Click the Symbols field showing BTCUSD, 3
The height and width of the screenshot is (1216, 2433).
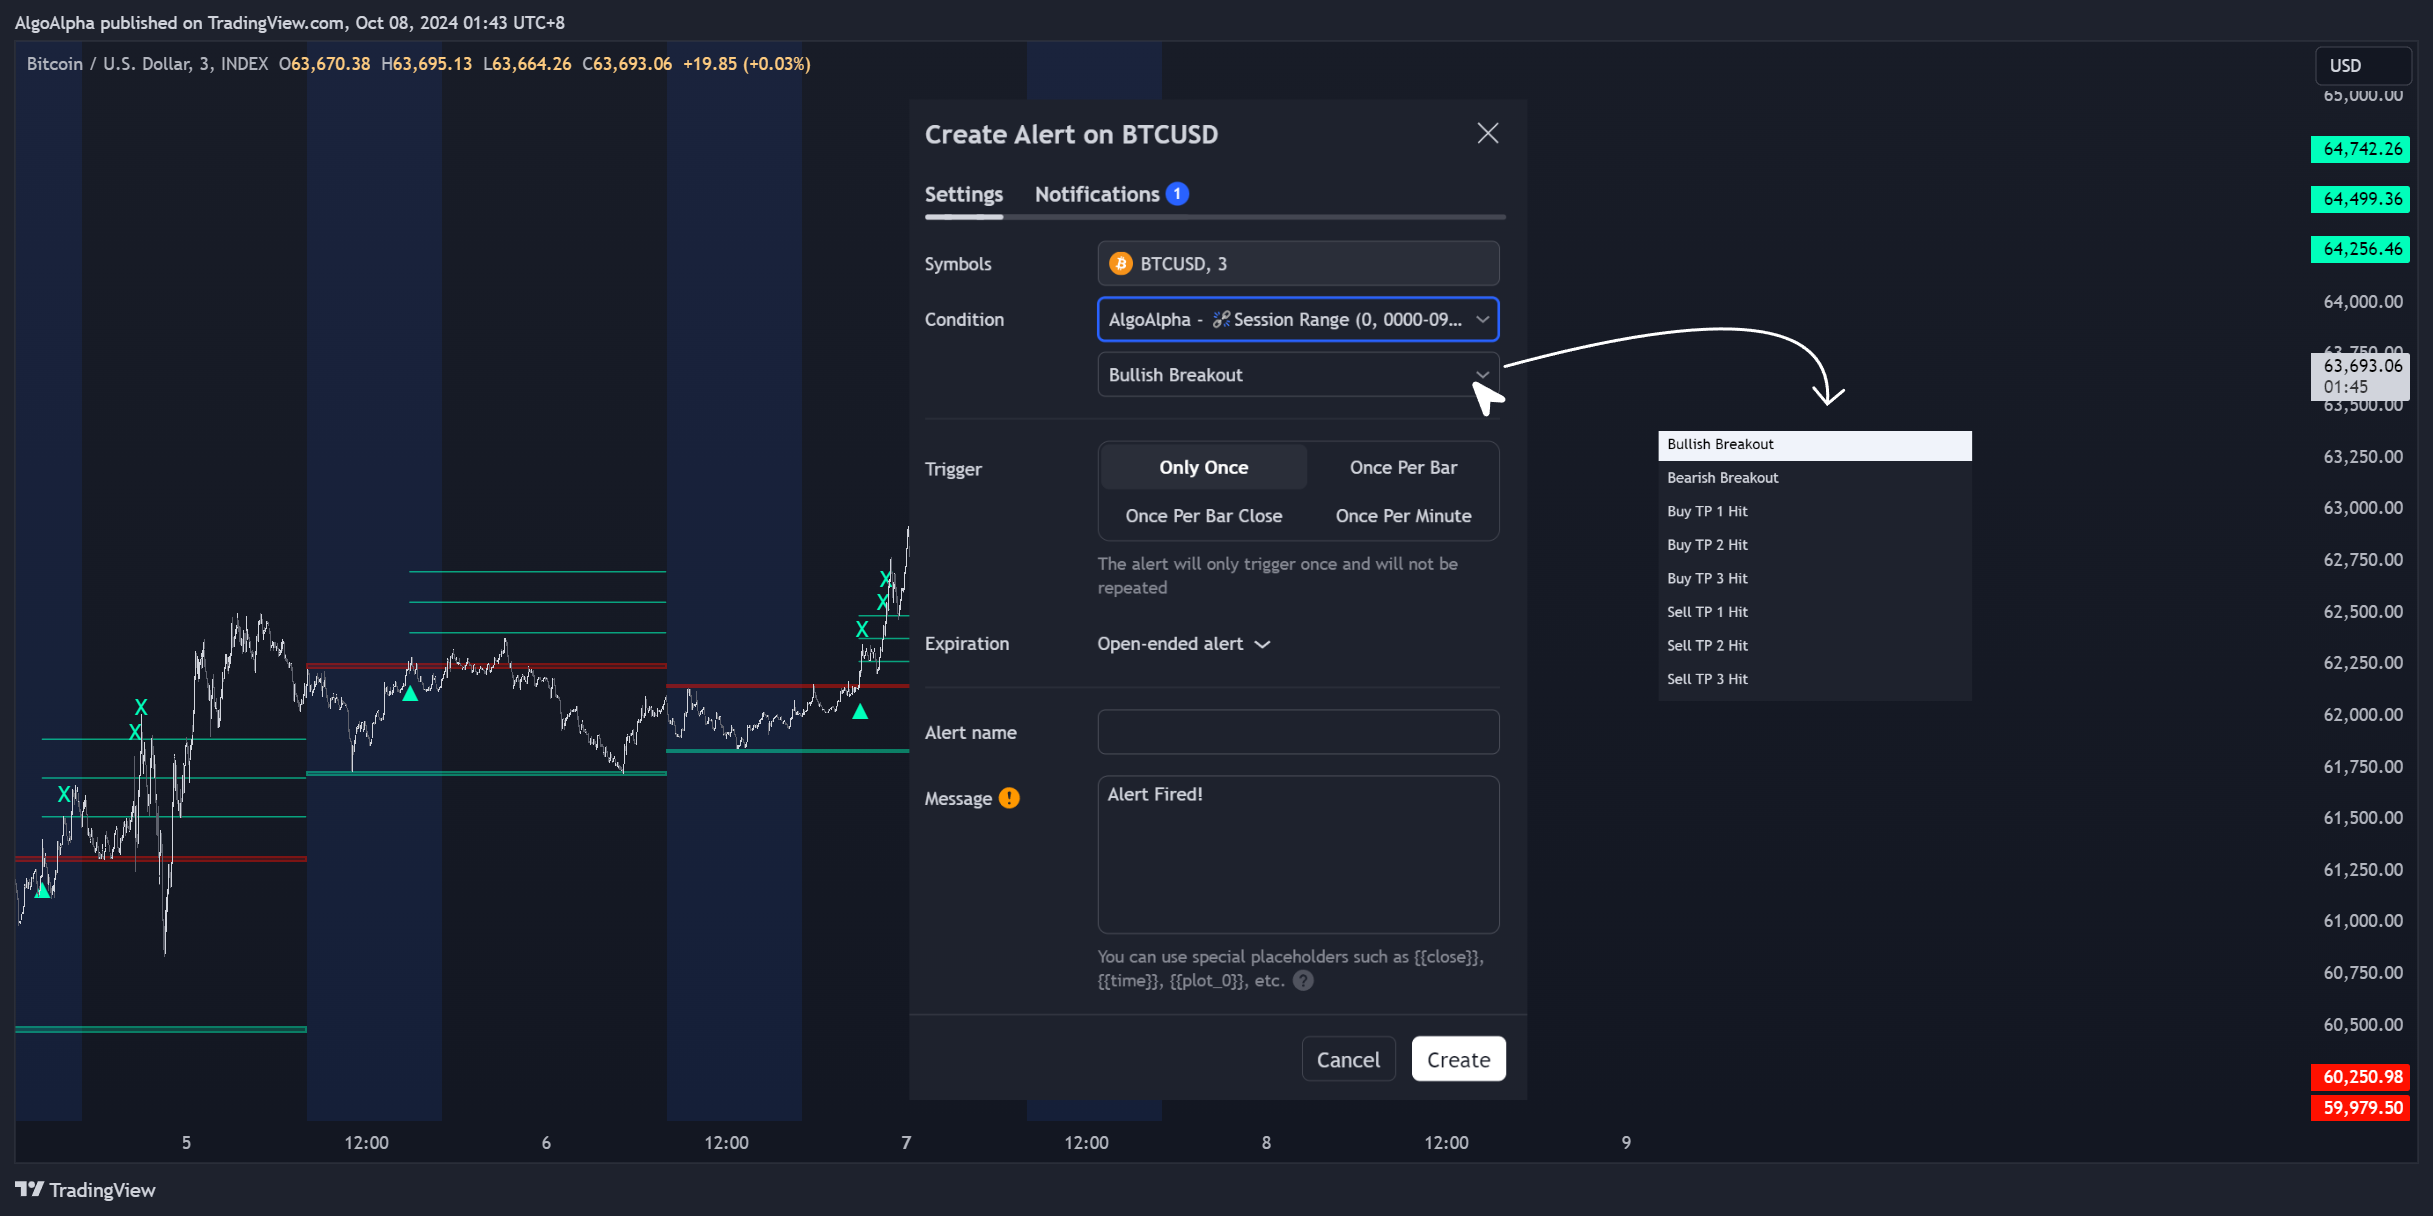(1298, 264)
